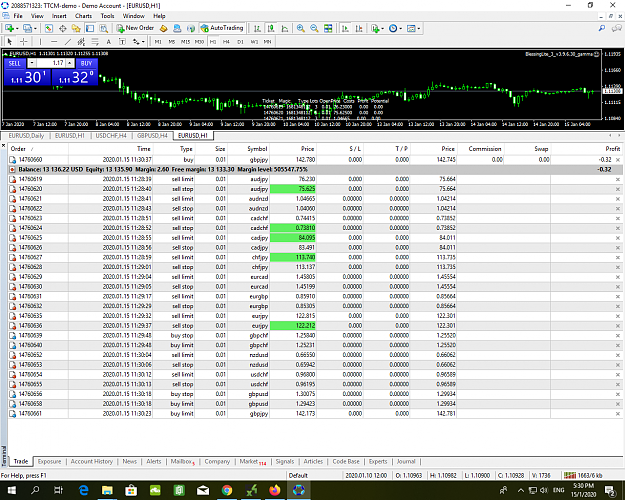The width and height of the screenshot is (625, 500).
Task: Sort the orders by the Symbol column
Action: tap(248, 149)
